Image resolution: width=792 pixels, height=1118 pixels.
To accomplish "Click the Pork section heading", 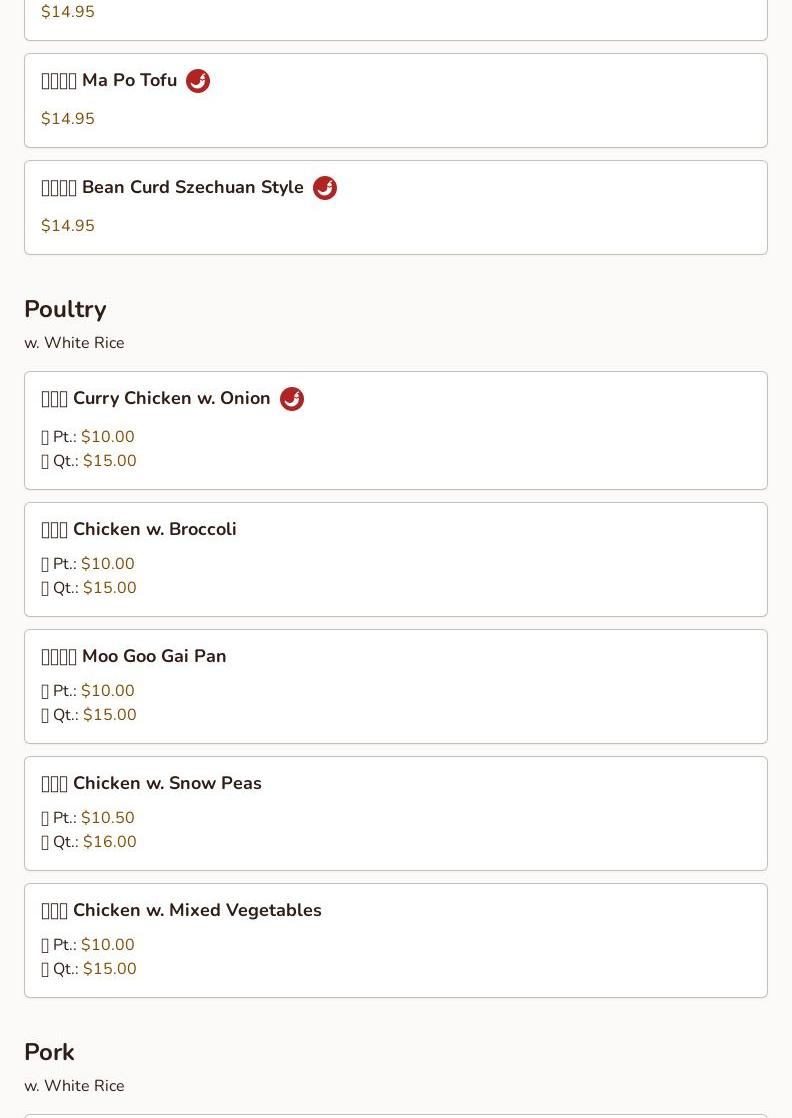I will pos(49,1053).
